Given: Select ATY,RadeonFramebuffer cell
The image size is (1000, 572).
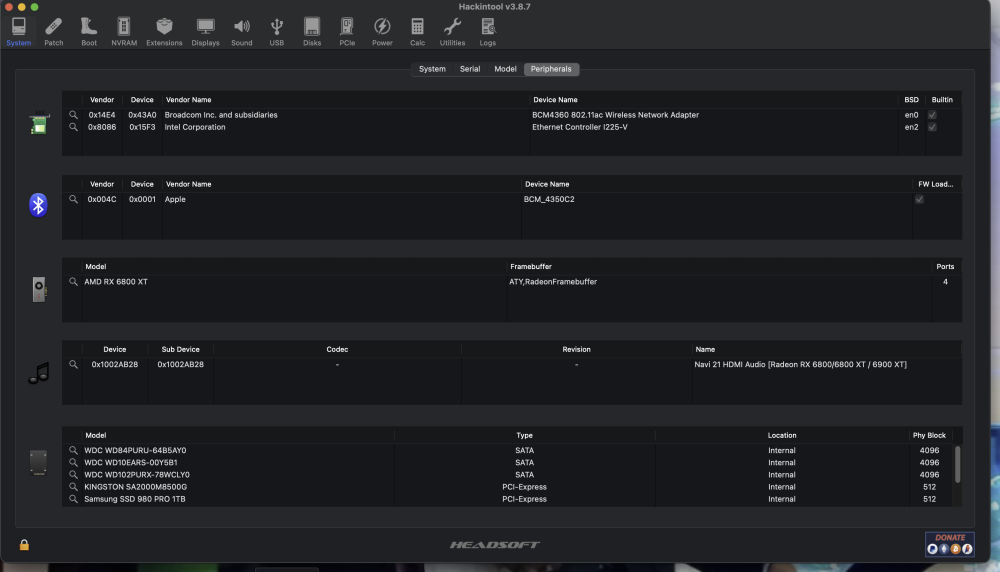Looking at the screenshot, I should point(553,281).
